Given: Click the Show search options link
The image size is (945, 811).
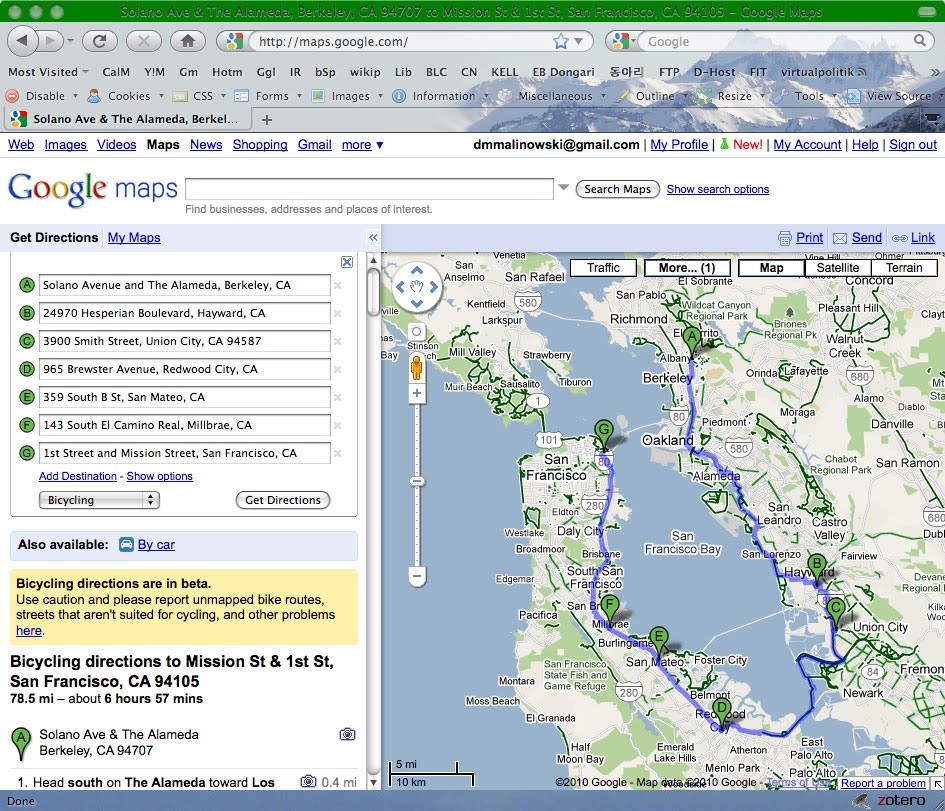Looking at the screenshot, I should coord(718,189).
